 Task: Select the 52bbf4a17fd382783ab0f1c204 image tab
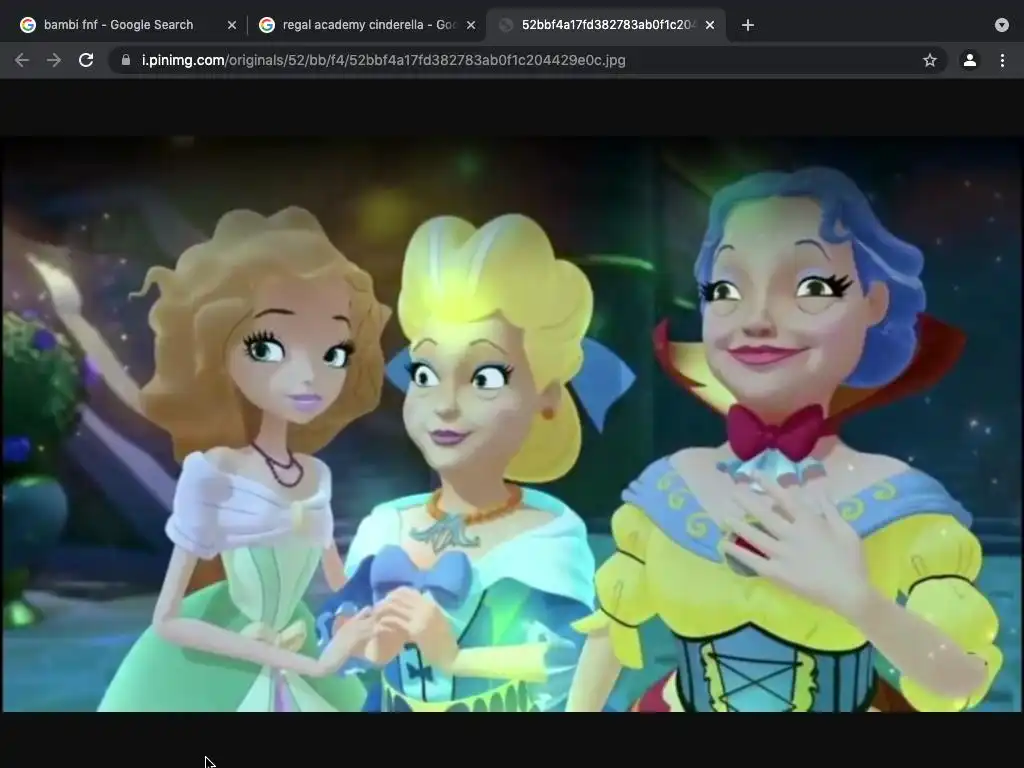click(606, 25)
